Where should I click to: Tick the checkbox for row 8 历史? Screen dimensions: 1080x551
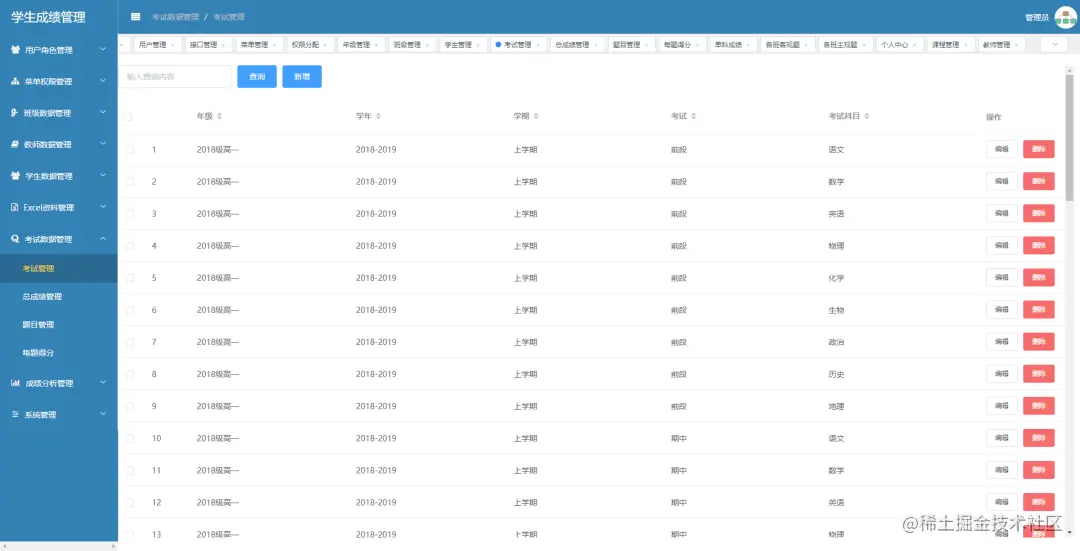point(130,374)
